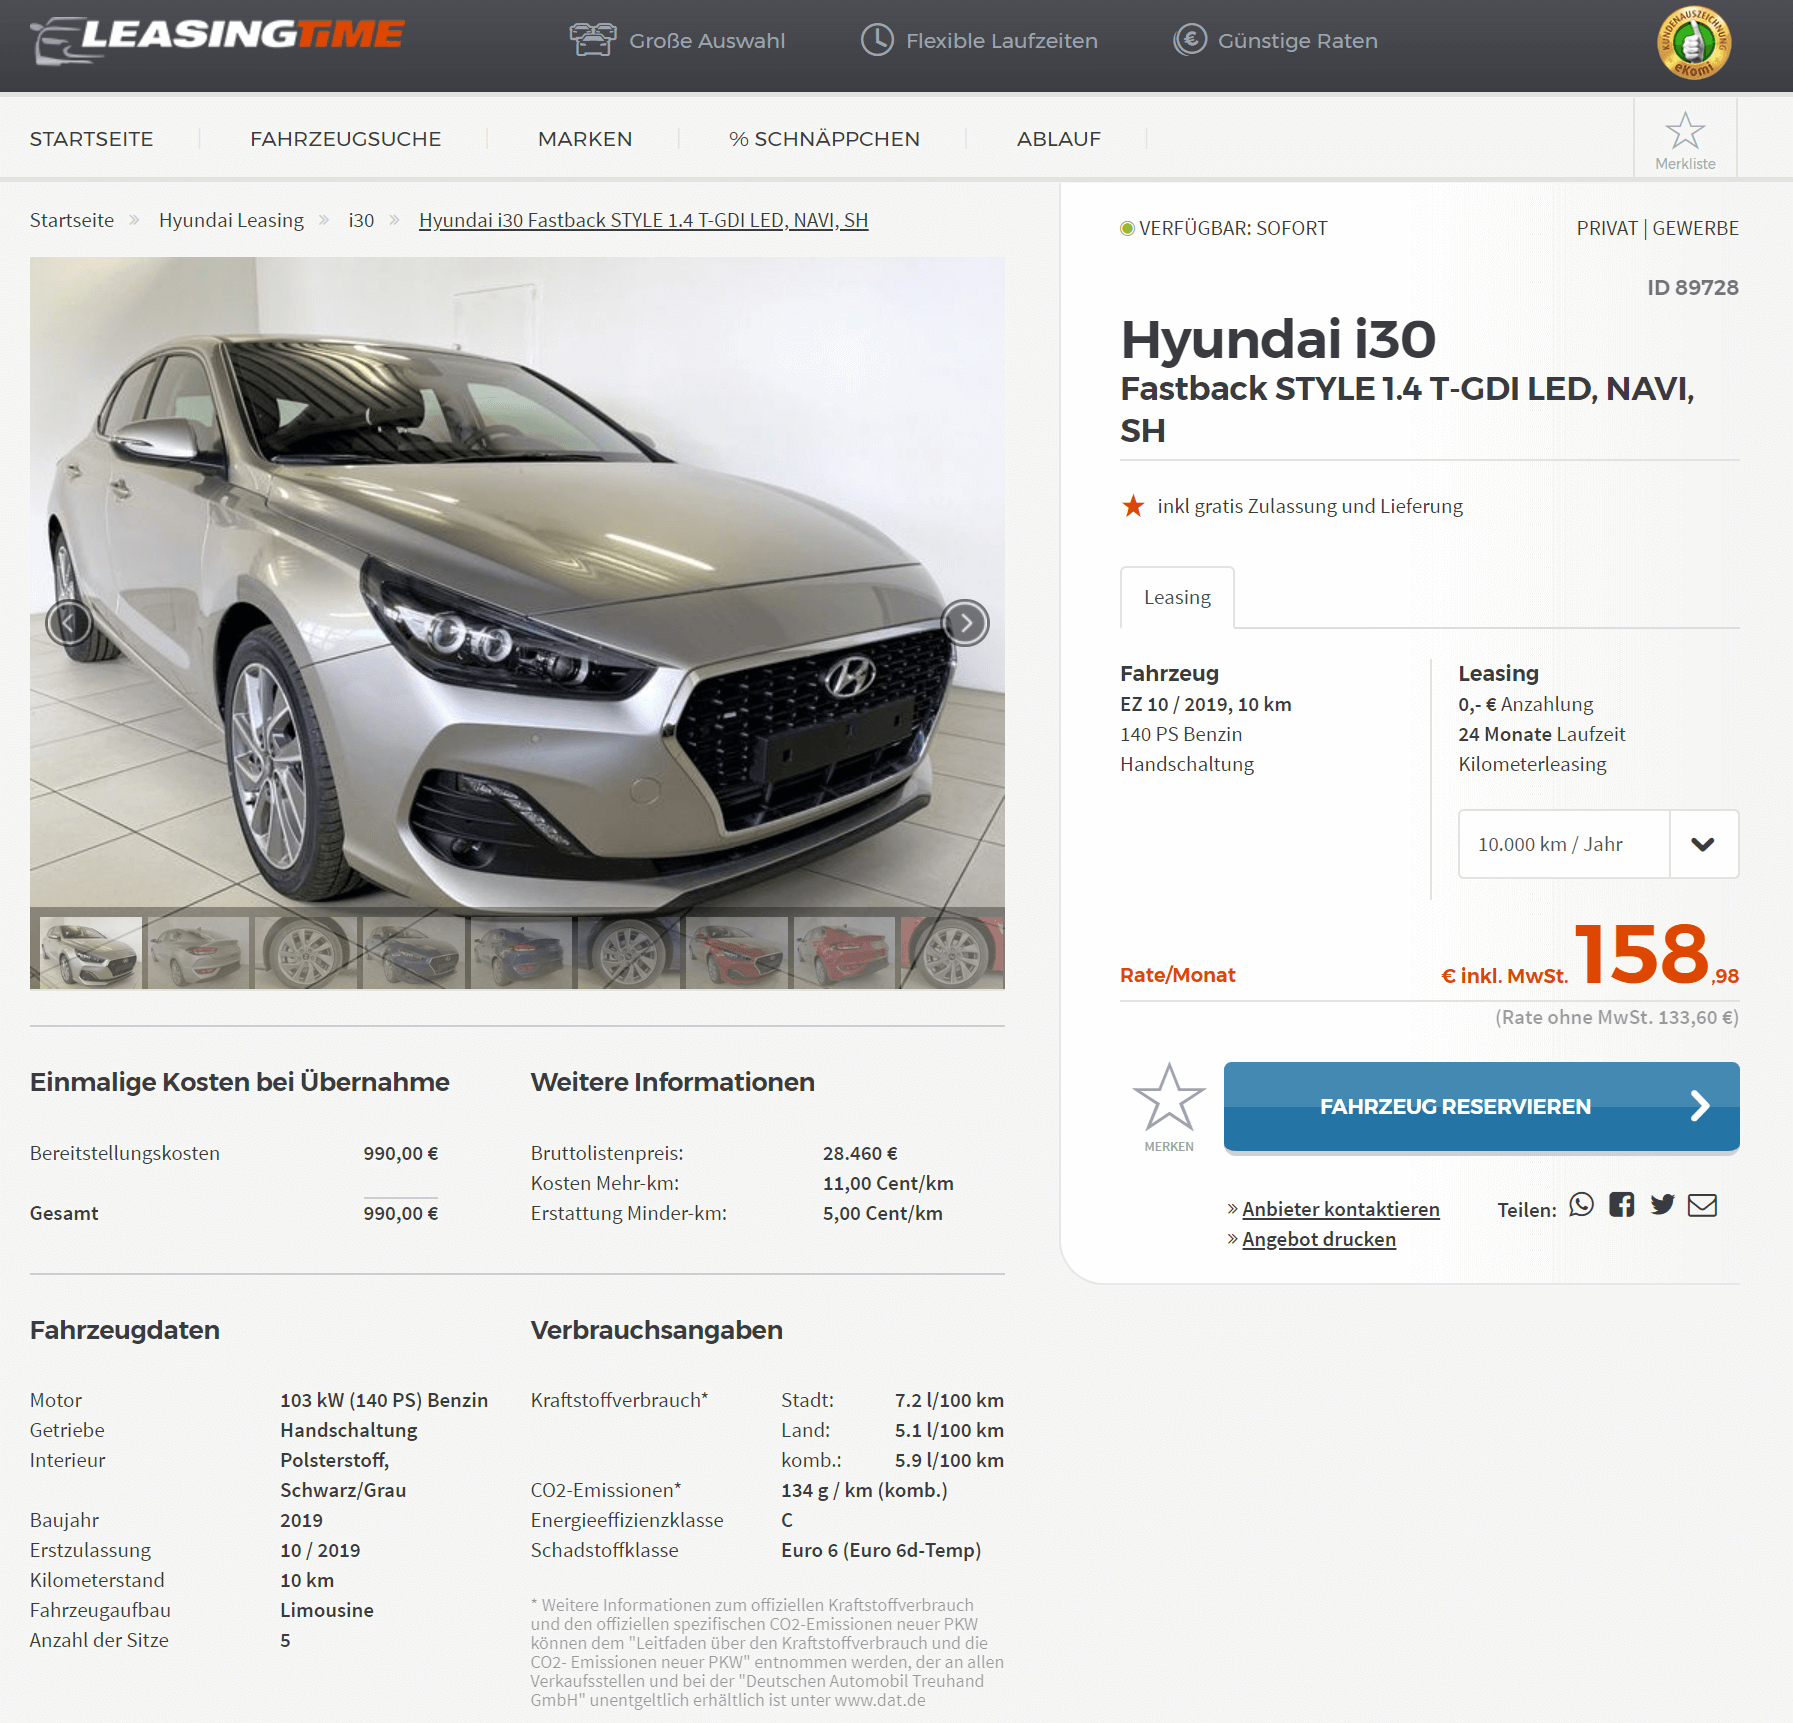Select fourth thumbnail, blue car front view
Screen dimensions: 1793x1723
(x=413, y=952)
